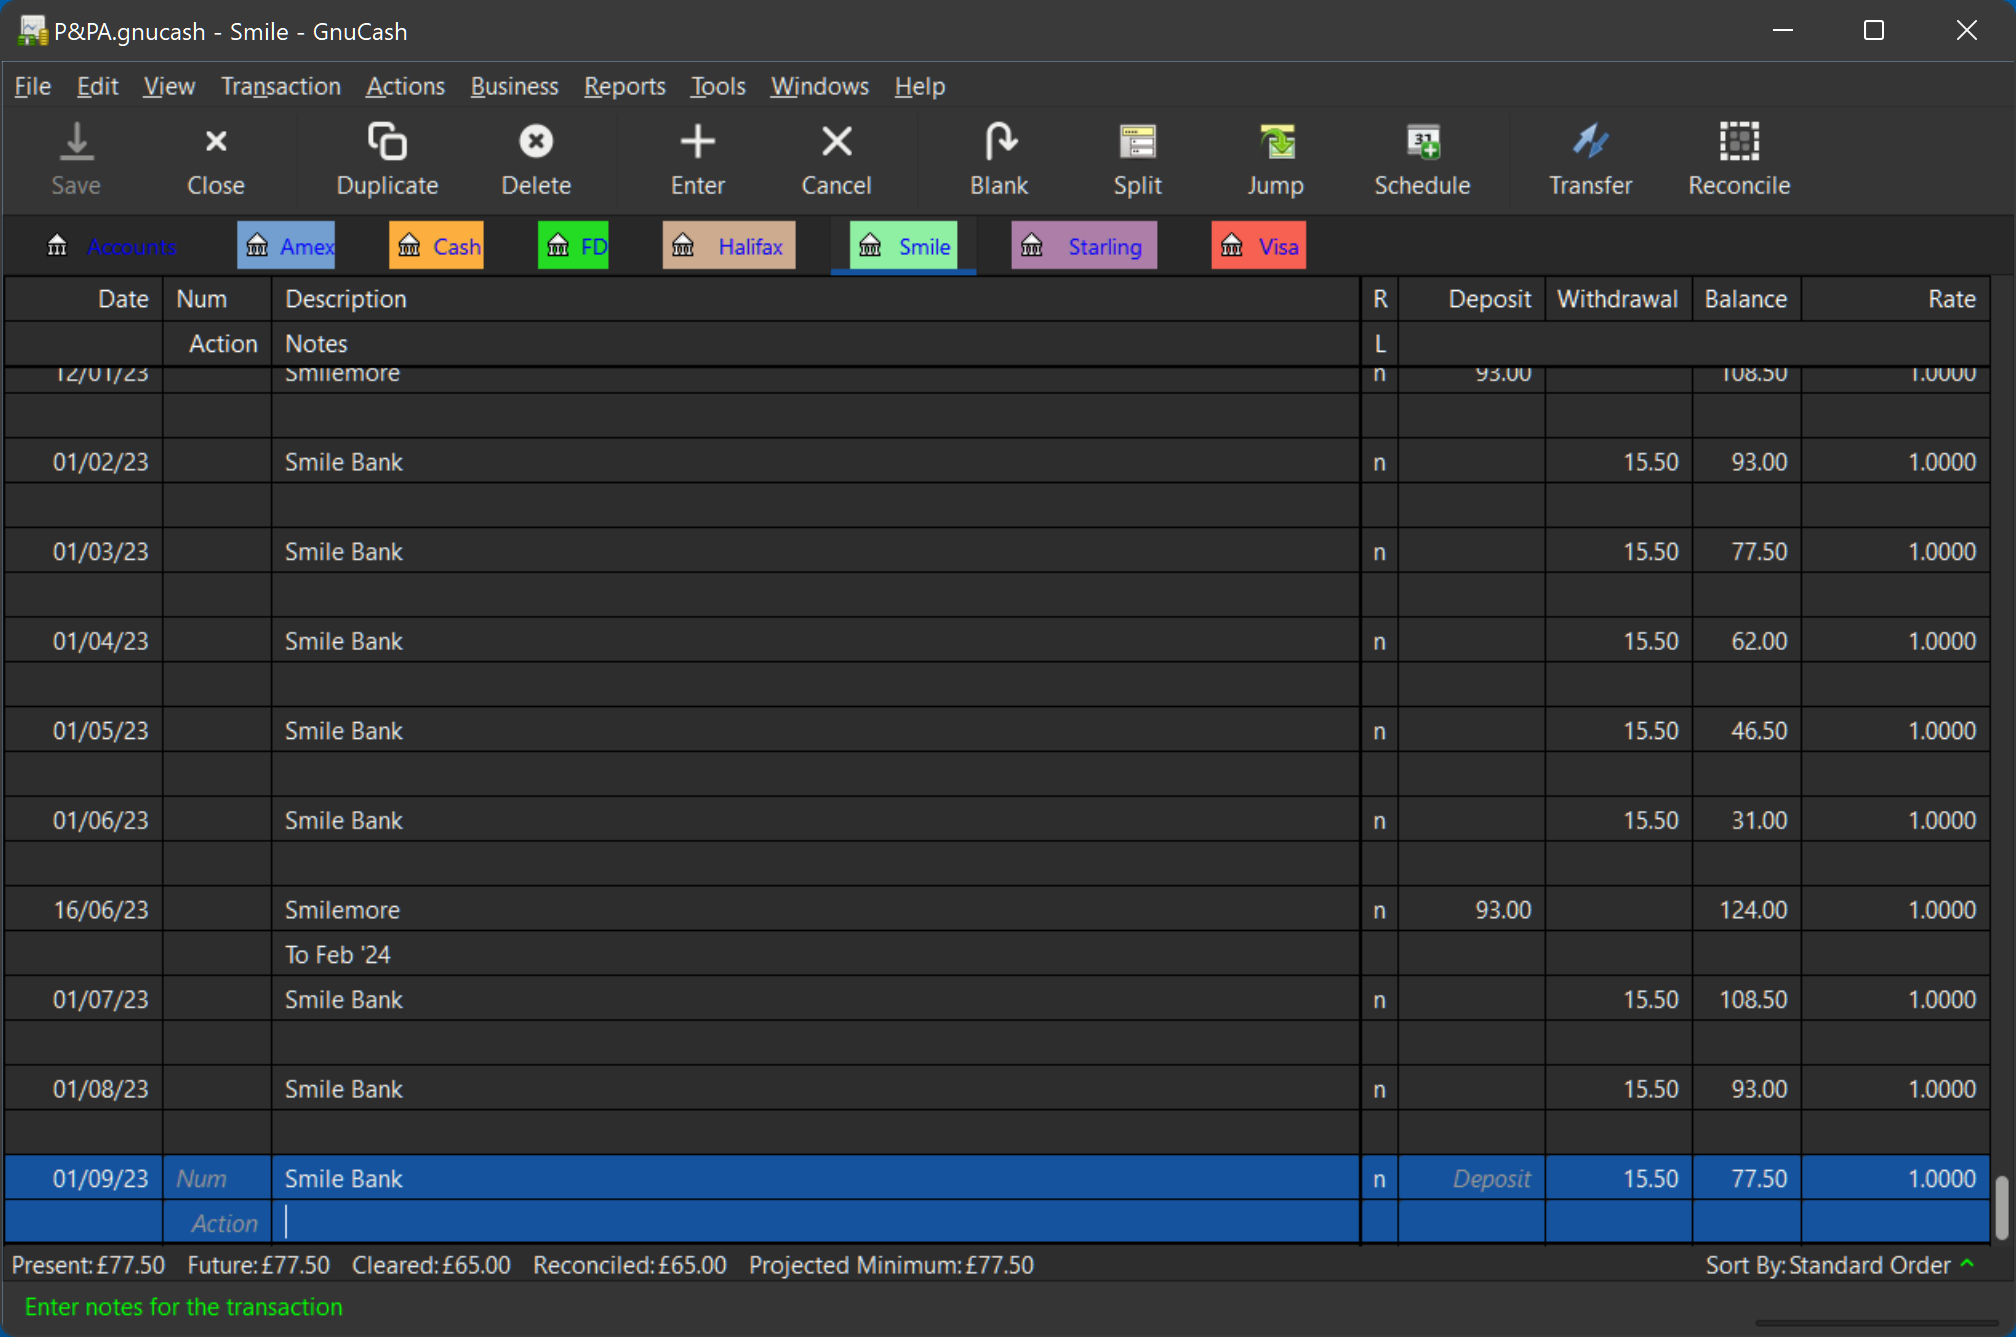Viewport: 2016px width, 1337px height.
Task: Record the transaction with Enter icon
Action: pos(698,142)
